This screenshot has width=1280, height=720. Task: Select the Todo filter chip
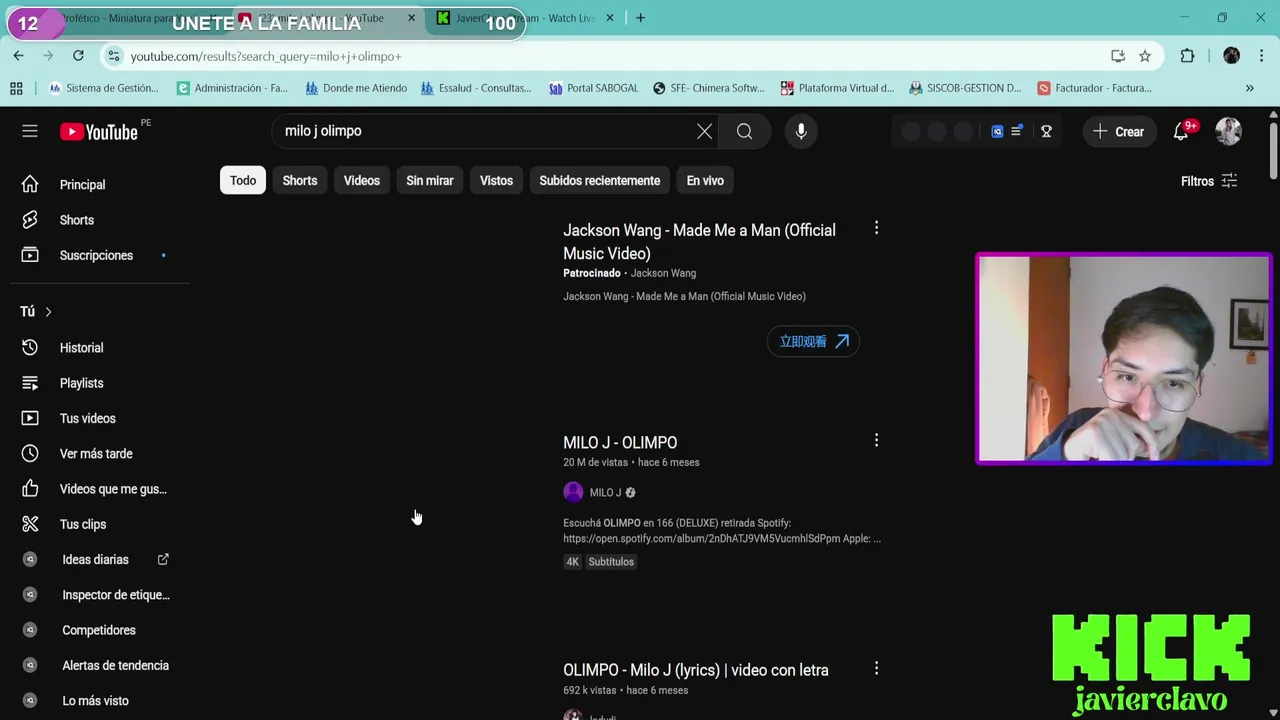243,181
